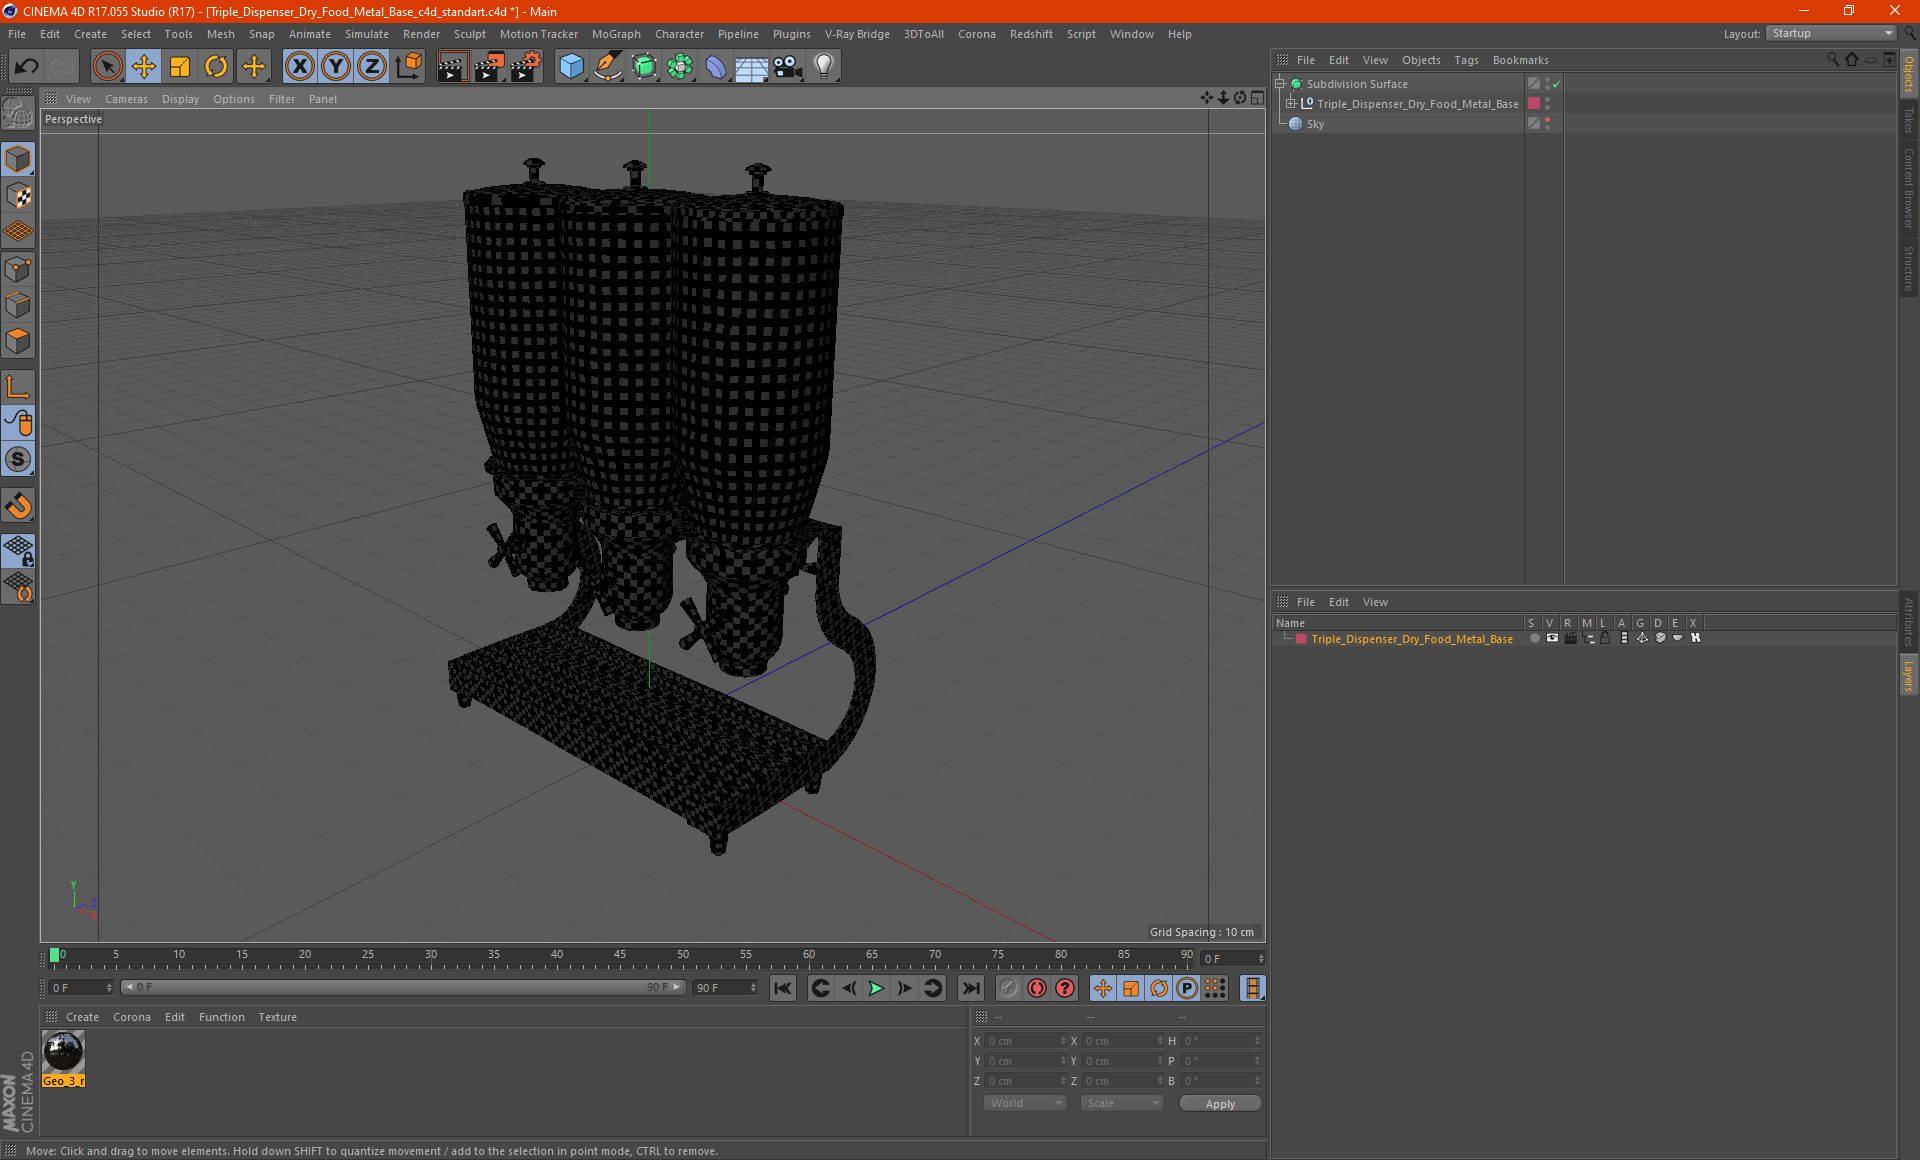Play the animation forward

[876, 988]
